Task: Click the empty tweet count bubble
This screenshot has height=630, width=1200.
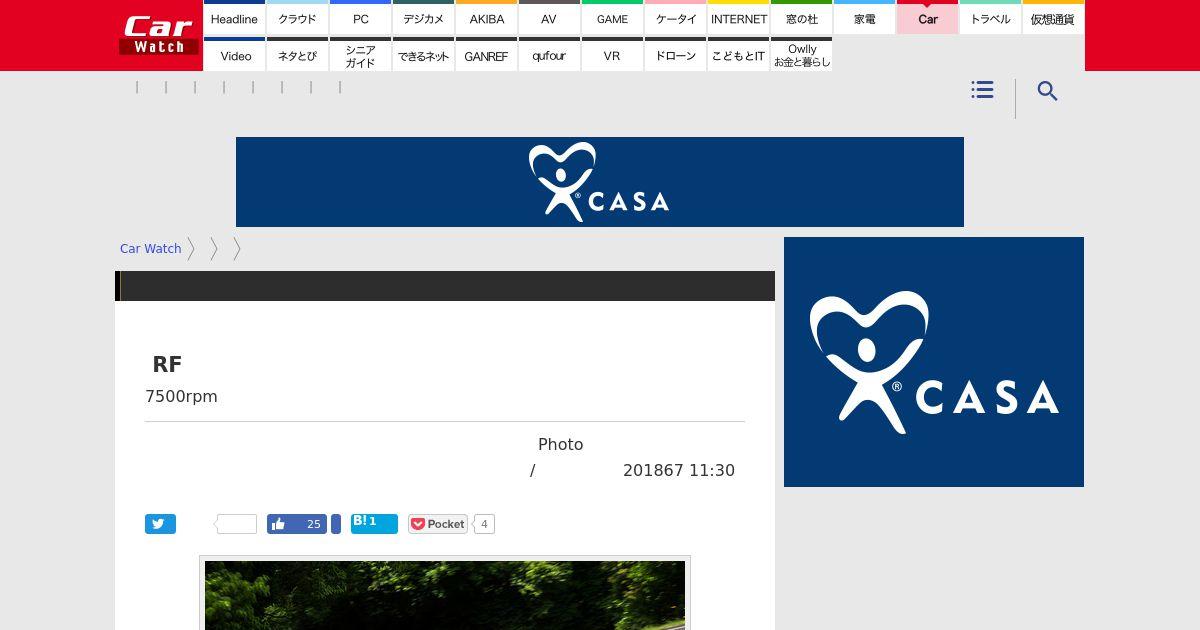Action: point(237,524)
